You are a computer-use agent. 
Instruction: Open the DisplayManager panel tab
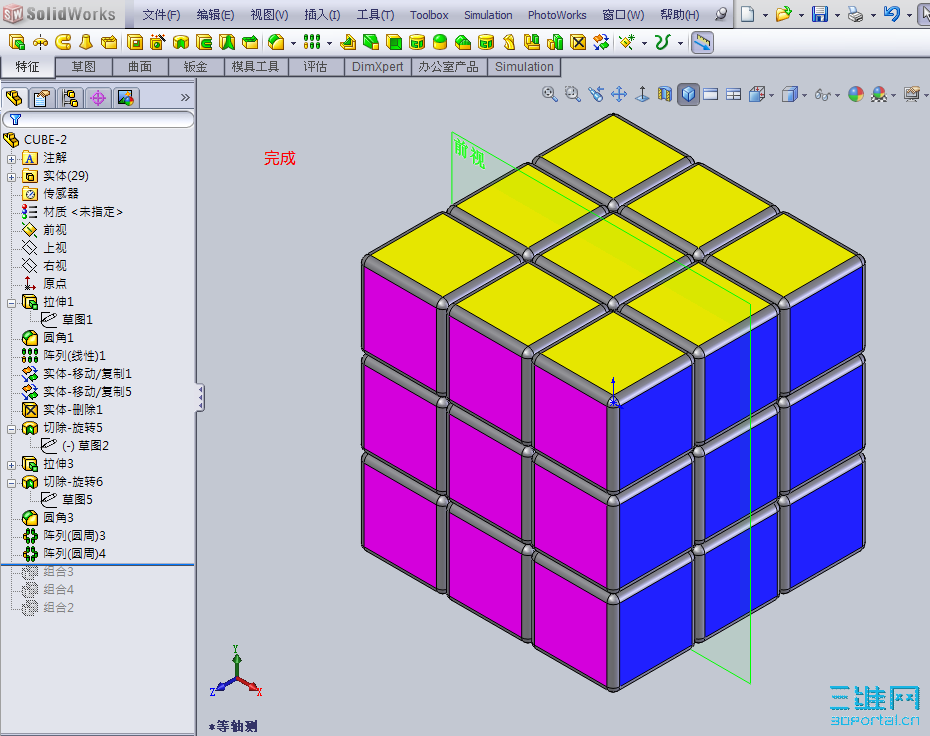pos(126,98)
